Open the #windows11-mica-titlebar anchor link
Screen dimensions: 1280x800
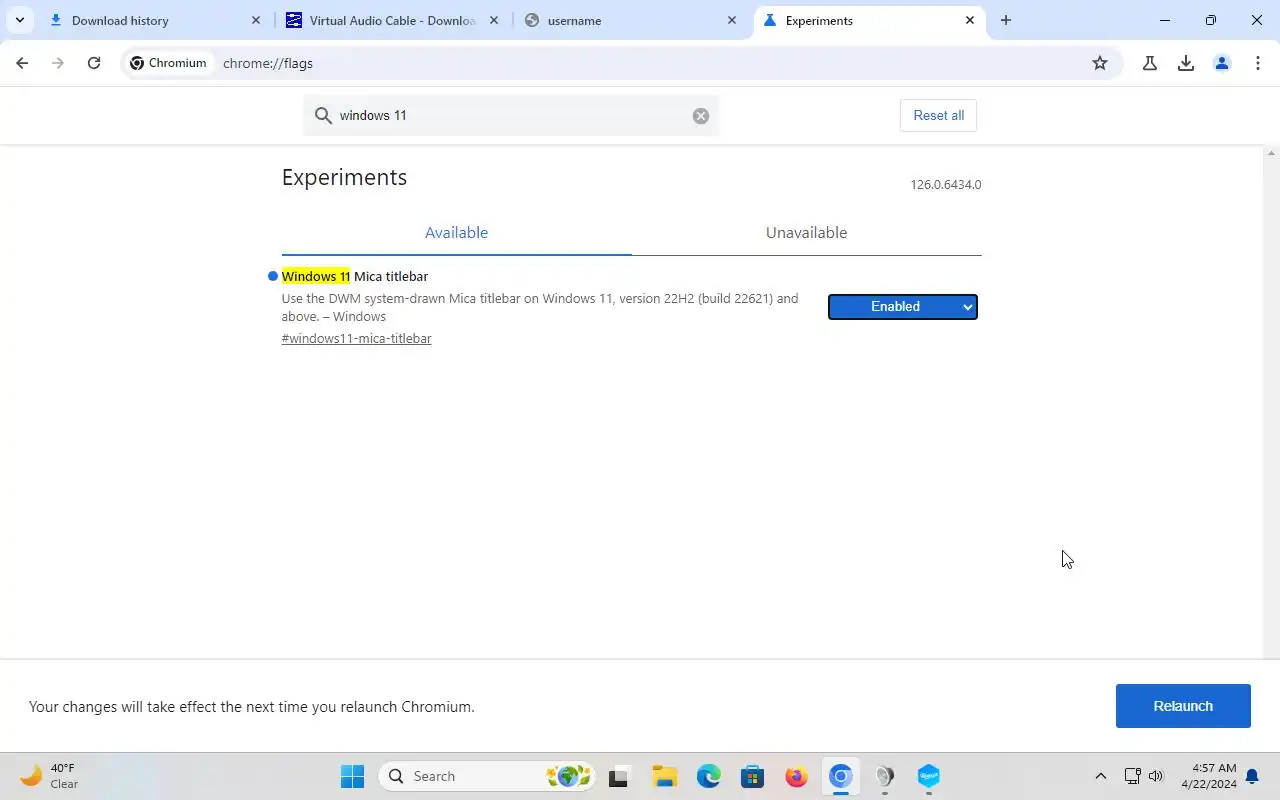356,338
